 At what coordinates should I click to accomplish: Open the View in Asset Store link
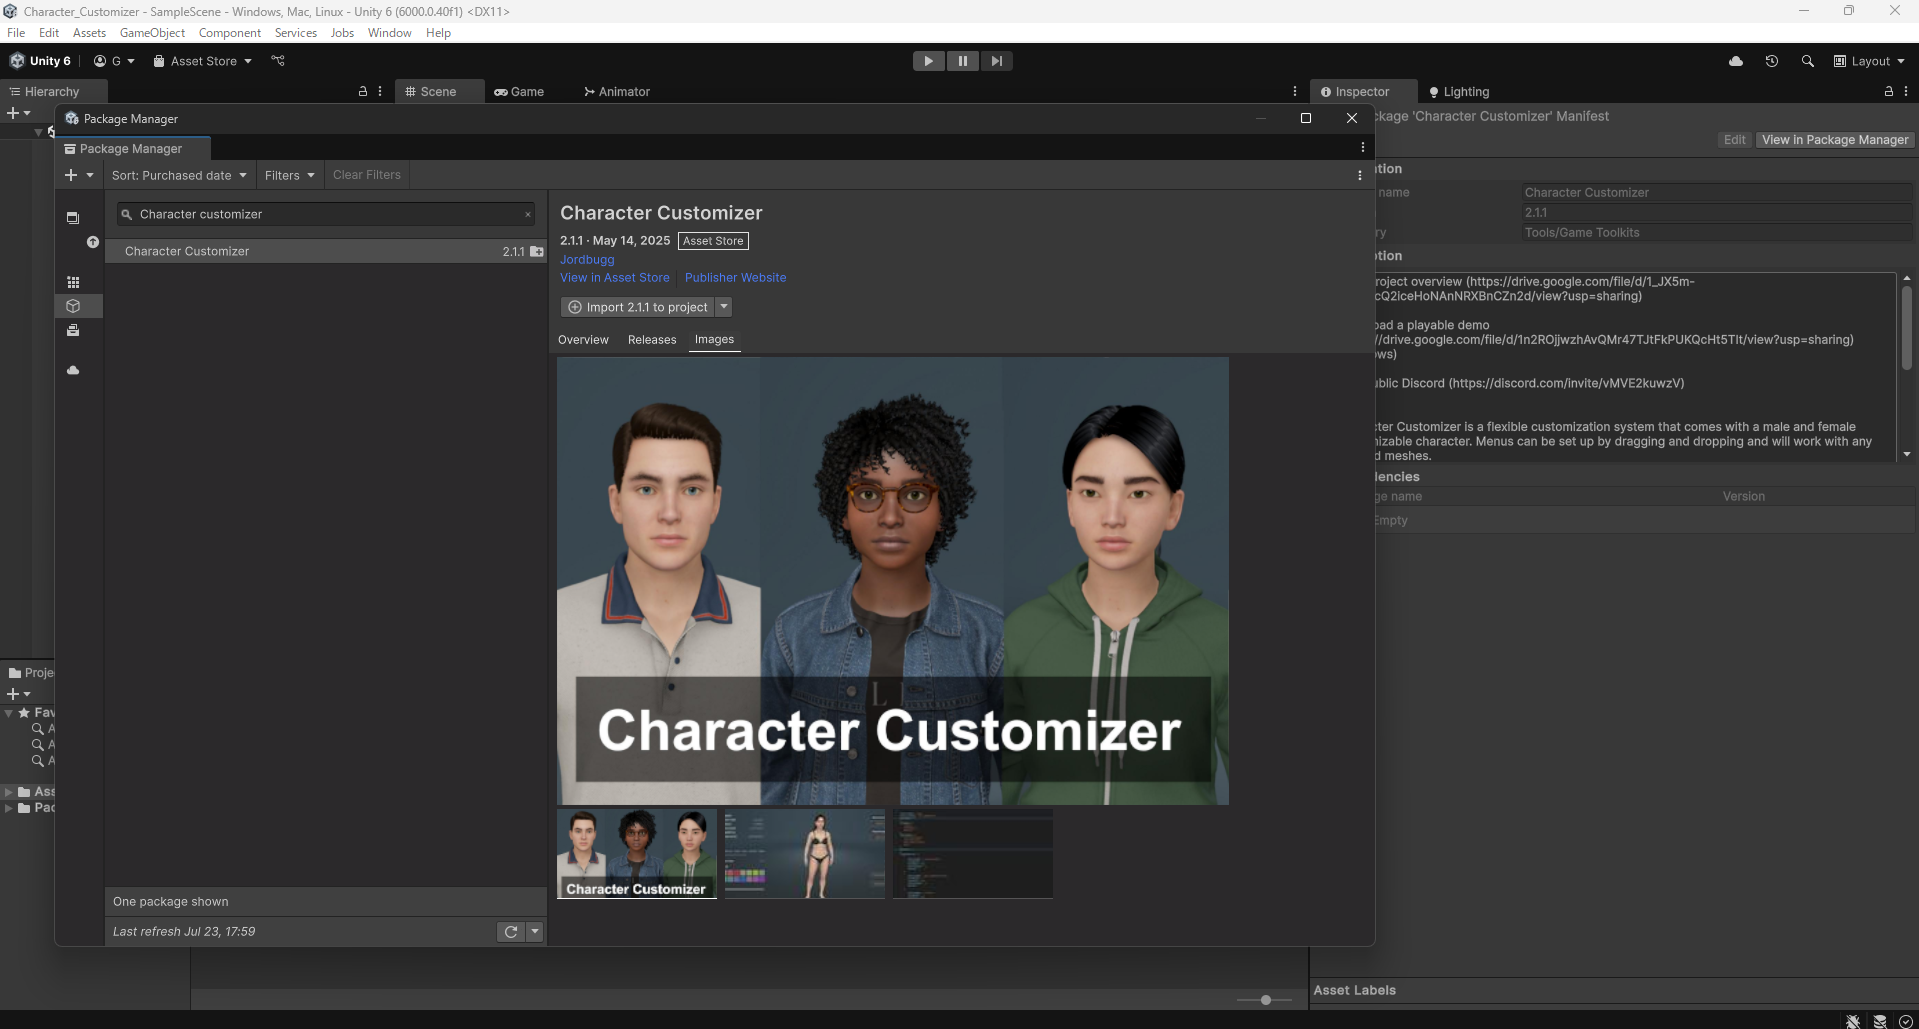pyautogui.click(x=615, y=278)
